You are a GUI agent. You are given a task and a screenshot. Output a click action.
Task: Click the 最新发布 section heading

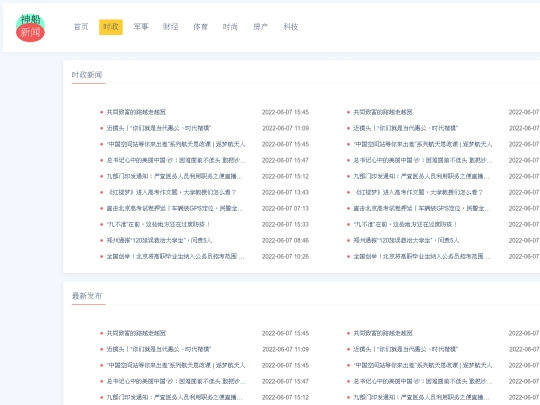coord(87,296)
